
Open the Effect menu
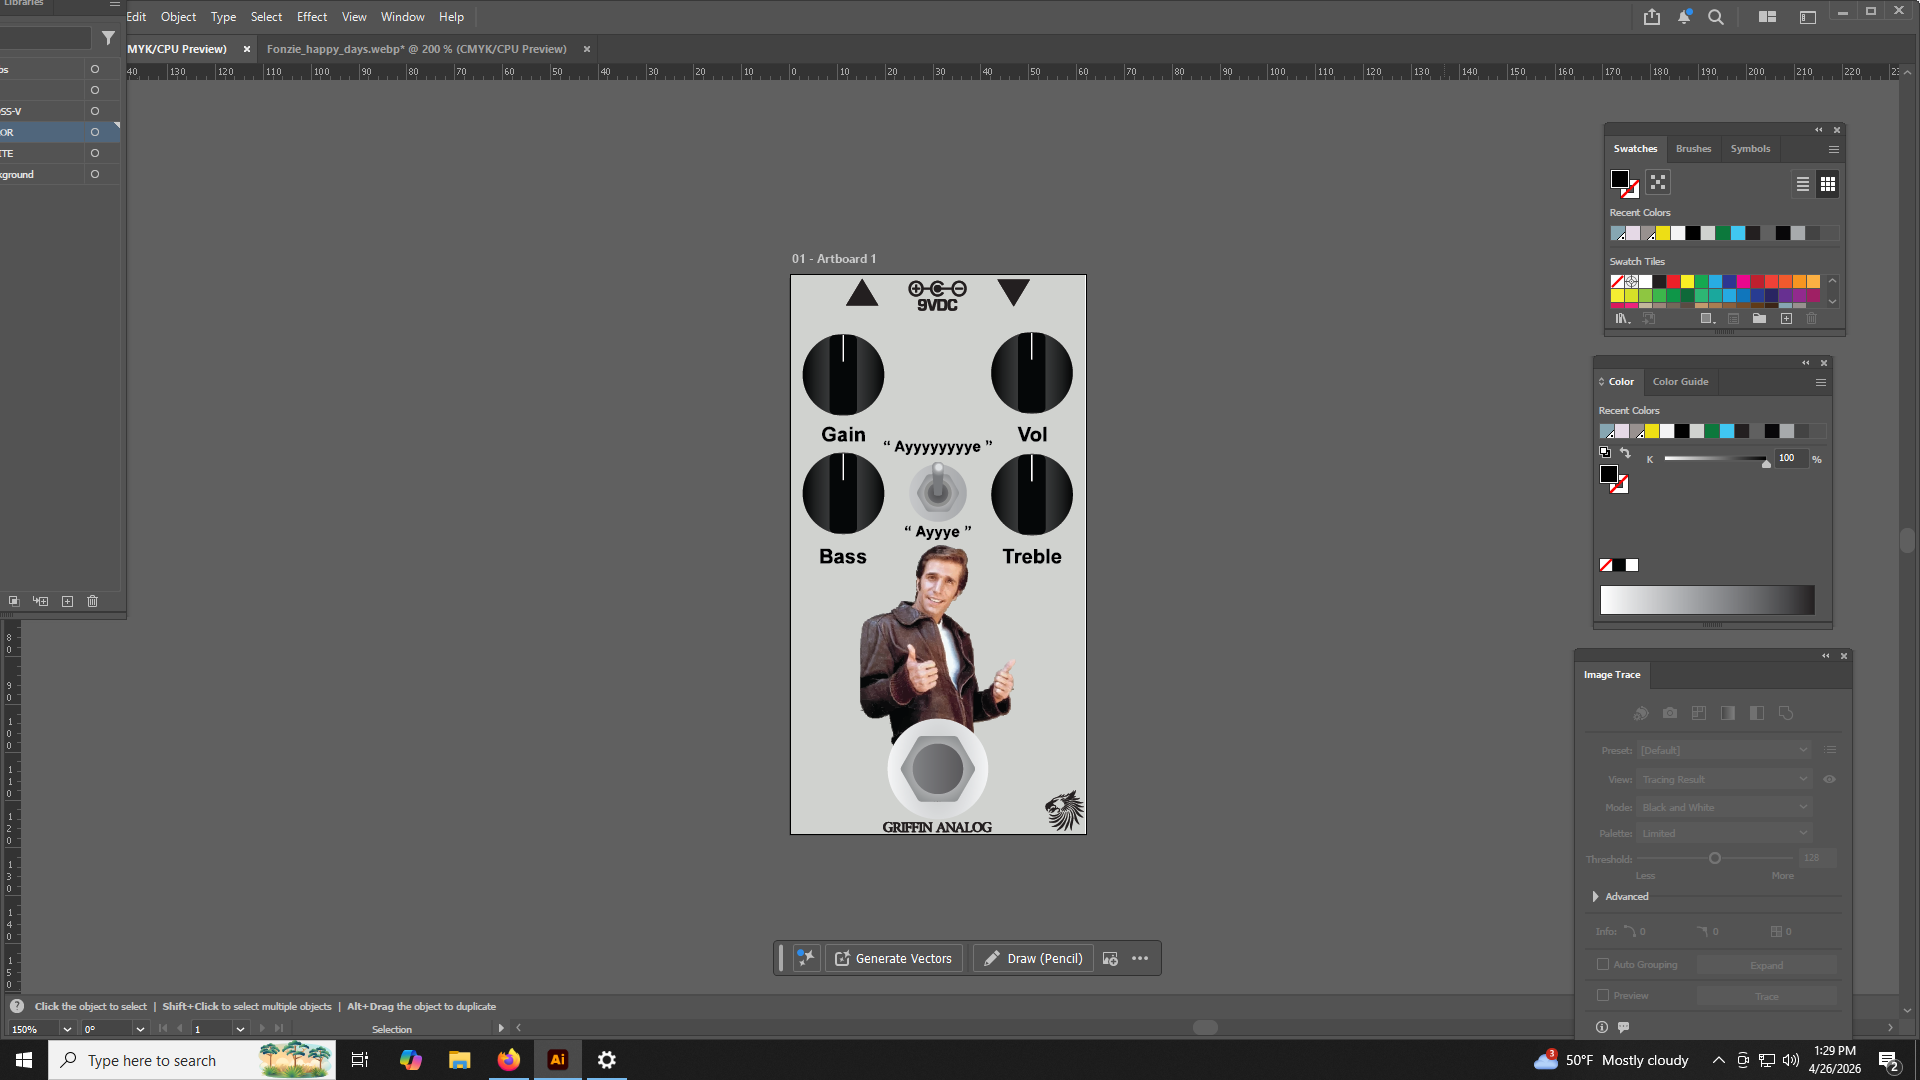coord(312,17)
